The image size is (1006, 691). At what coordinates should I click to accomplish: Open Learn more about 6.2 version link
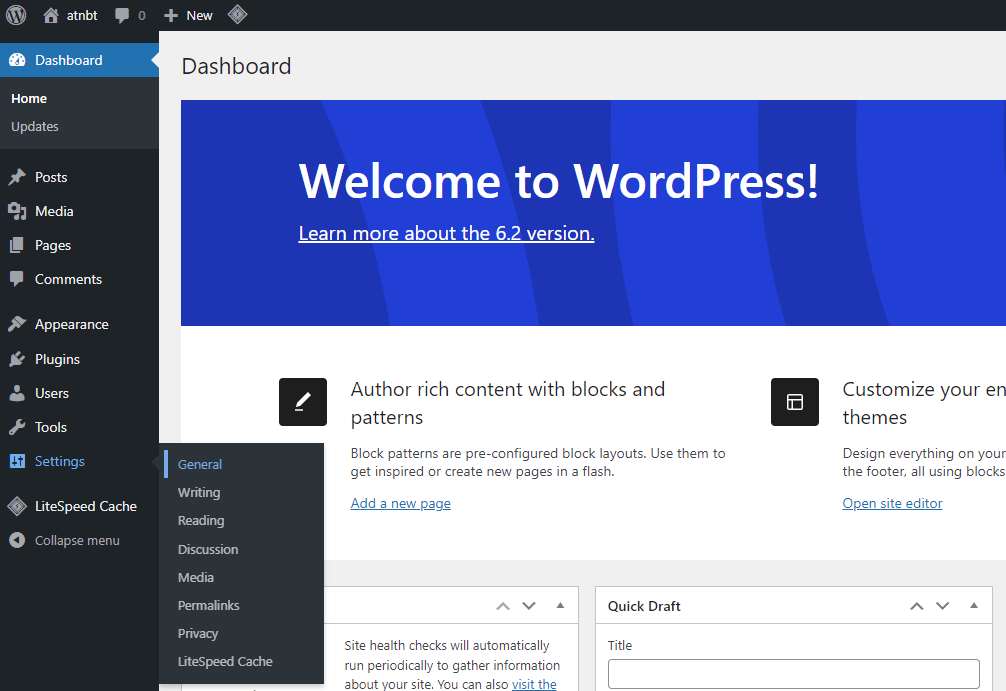(447, 233)
